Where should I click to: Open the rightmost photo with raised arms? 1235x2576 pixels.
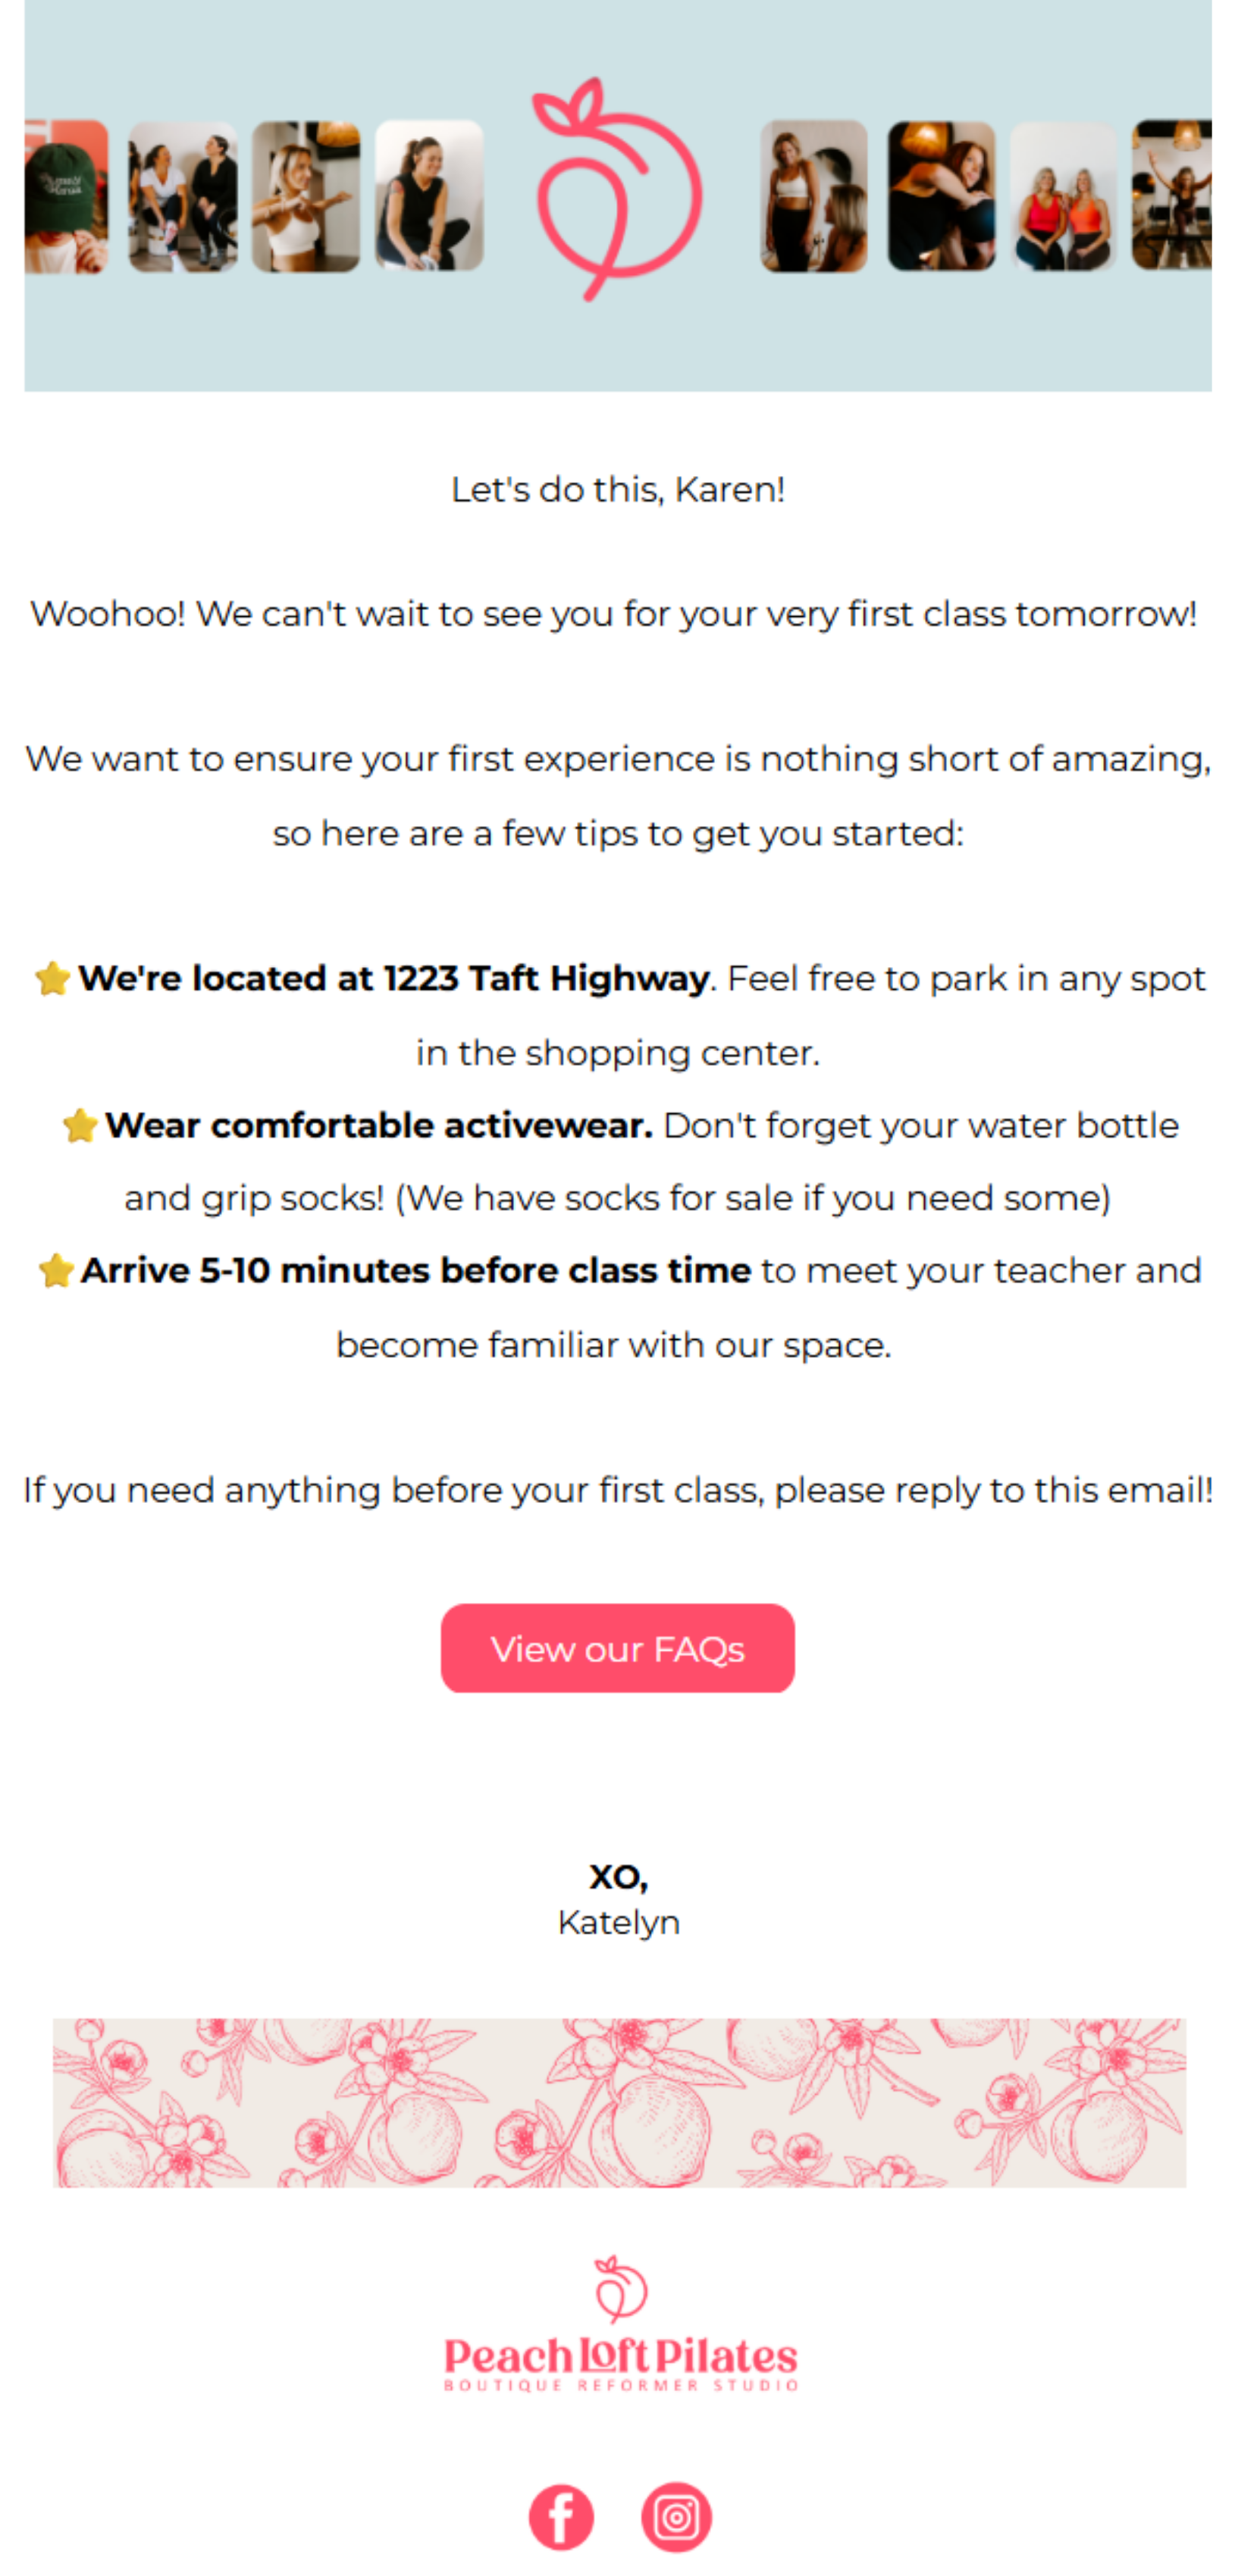(x=1171, y=196)
